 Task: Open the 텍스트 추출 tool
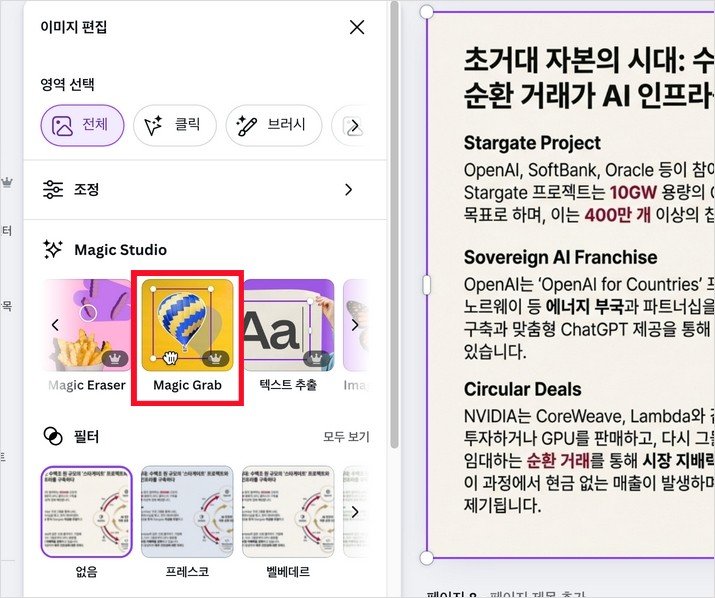pyautogui.click(x=288, y=336)
